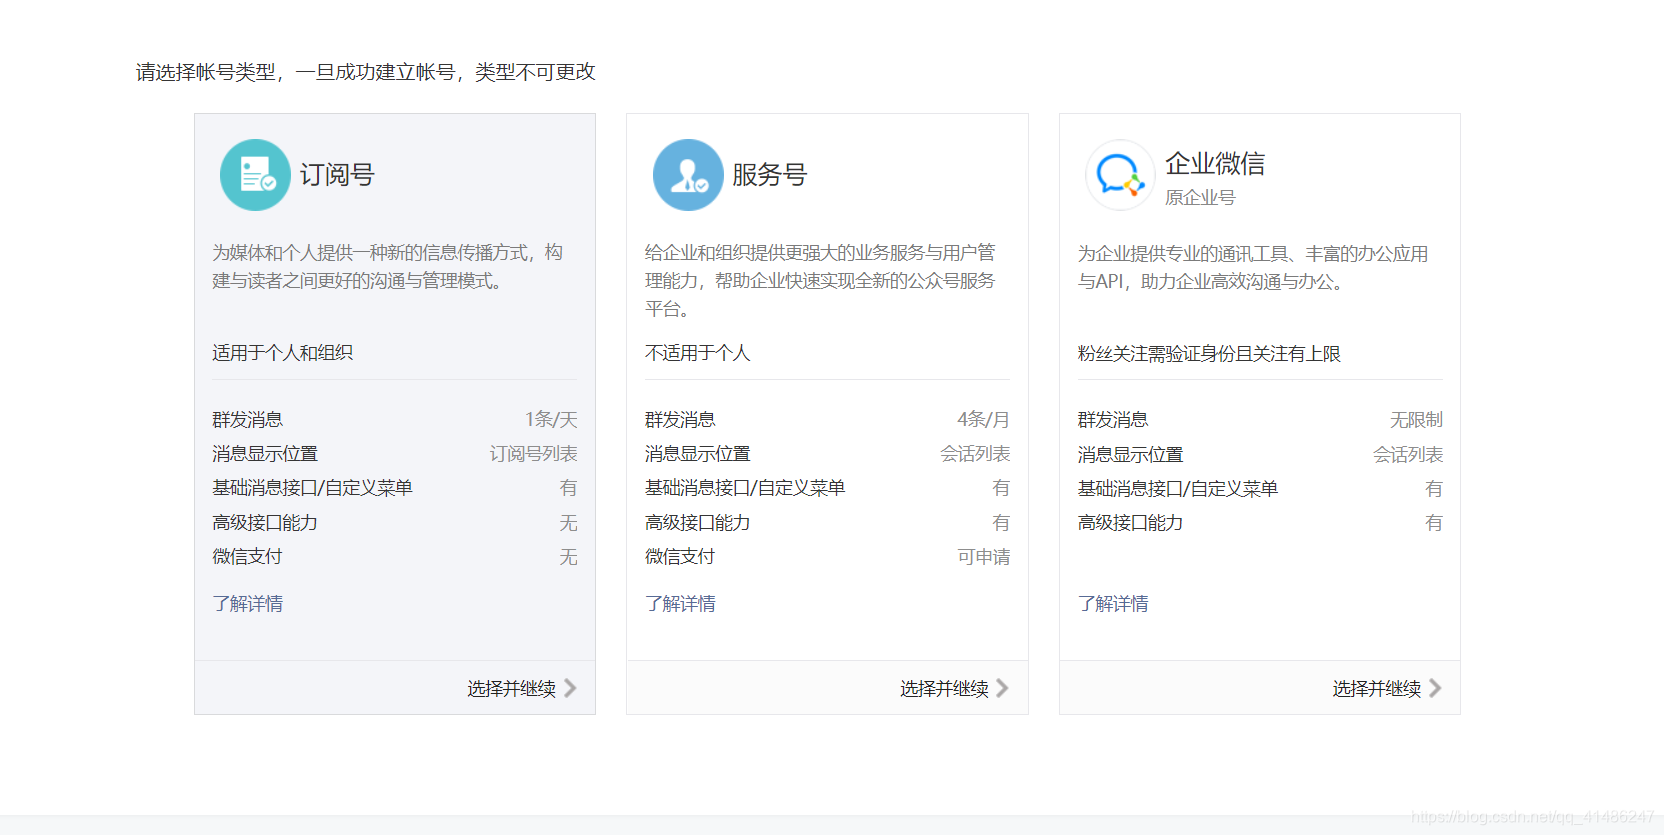
Task: Choose 选择并继续 under 服务号
Action: coord(944,689)
